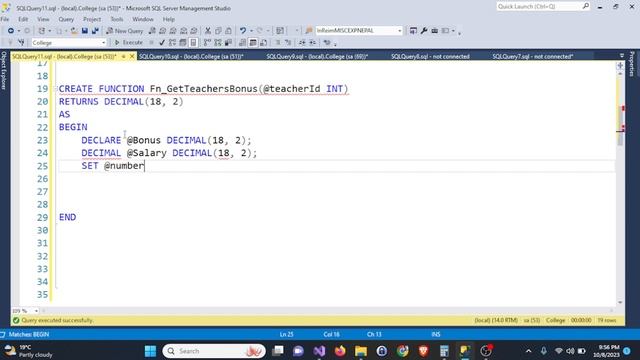This screenshot has width=640, height=360.
Task: Switch to the SQLQuery10.sql tab
Action: [191, 56]
